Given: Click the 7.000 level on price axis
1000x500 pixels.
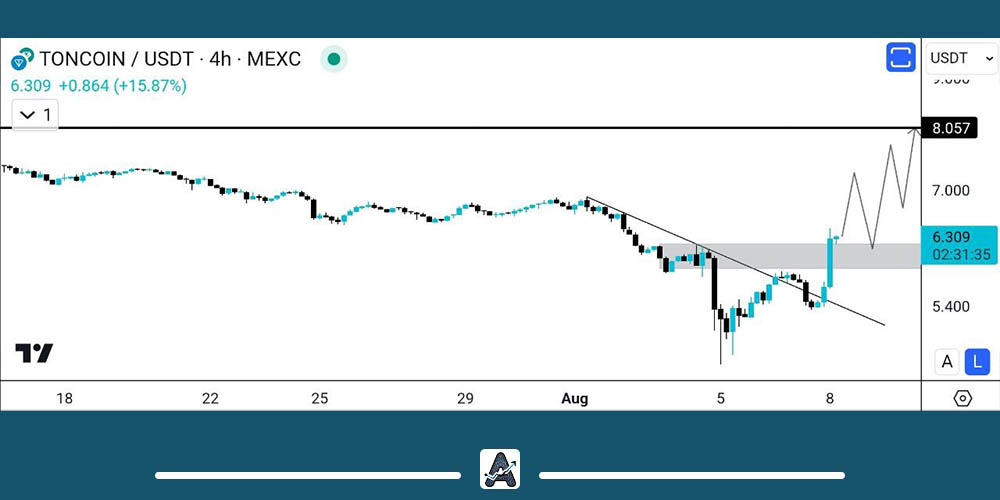Looking at the screenshot, I should click(x=951, y=190).
